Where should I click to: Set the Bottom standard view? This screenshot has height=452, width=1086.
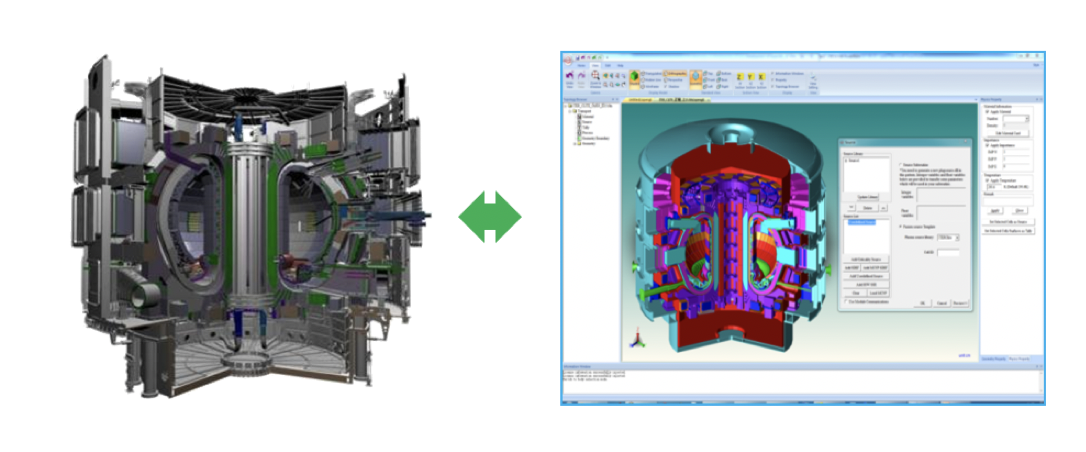(x=724, y=73)
